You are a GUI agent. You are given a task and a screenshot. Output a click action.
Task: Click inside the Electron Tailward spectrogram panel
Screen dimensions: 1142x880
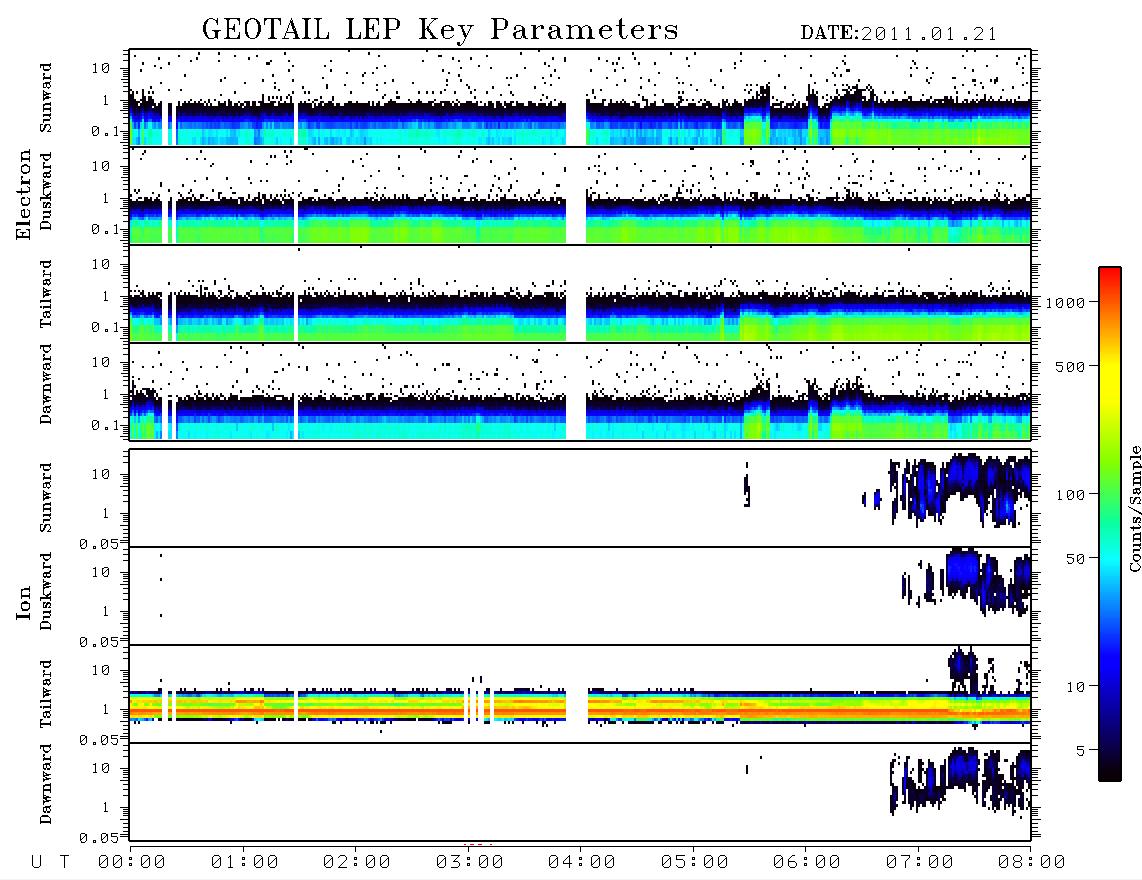[x=580, y=294]
